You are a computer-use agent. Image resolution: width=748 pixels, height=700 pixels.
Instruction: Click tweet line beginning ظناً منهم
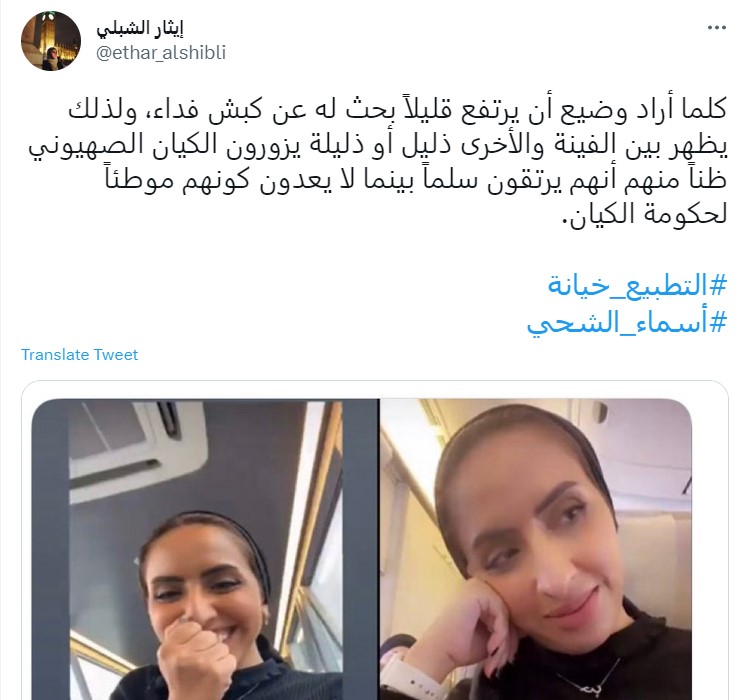pyautogui.click(x=416, y=179)
